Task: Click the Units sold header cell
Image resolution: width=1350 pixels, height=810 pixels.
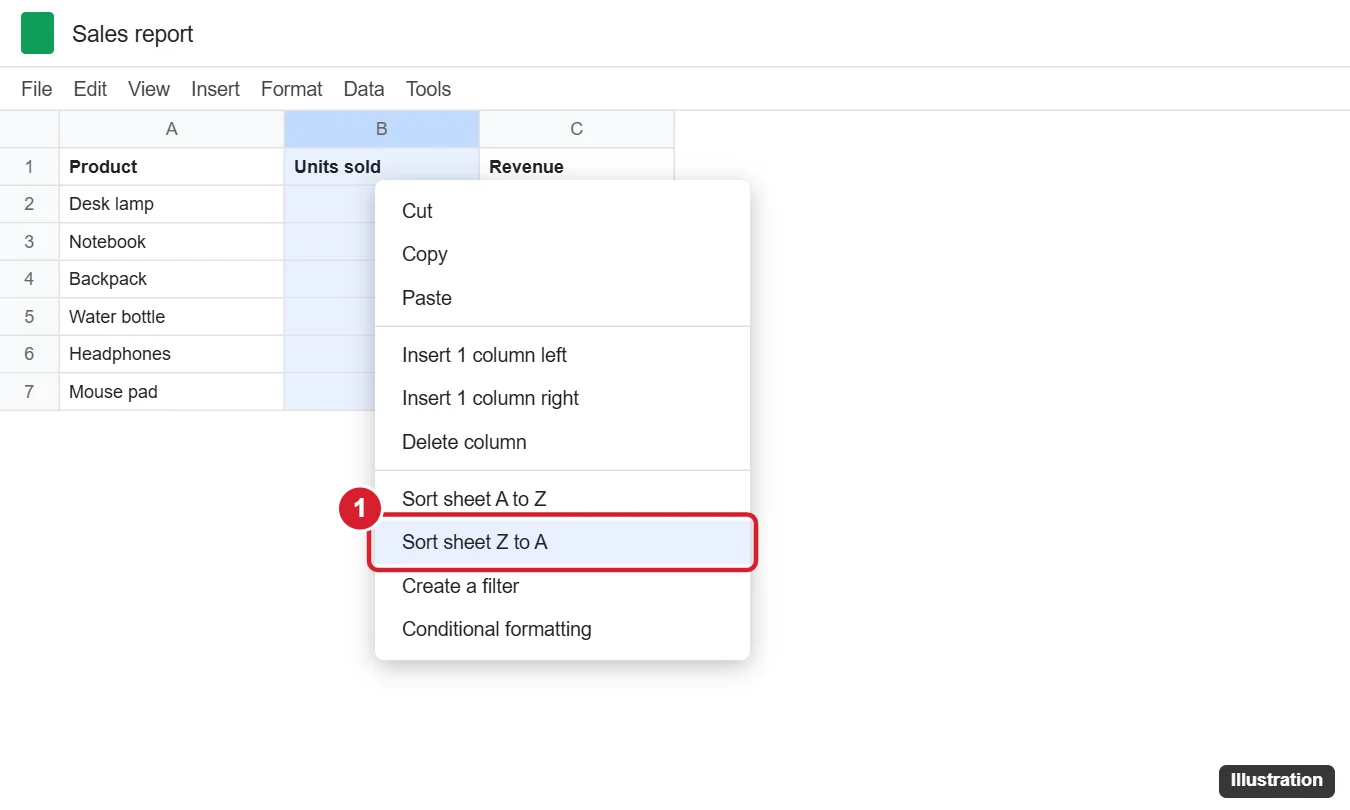Action: 382,167
